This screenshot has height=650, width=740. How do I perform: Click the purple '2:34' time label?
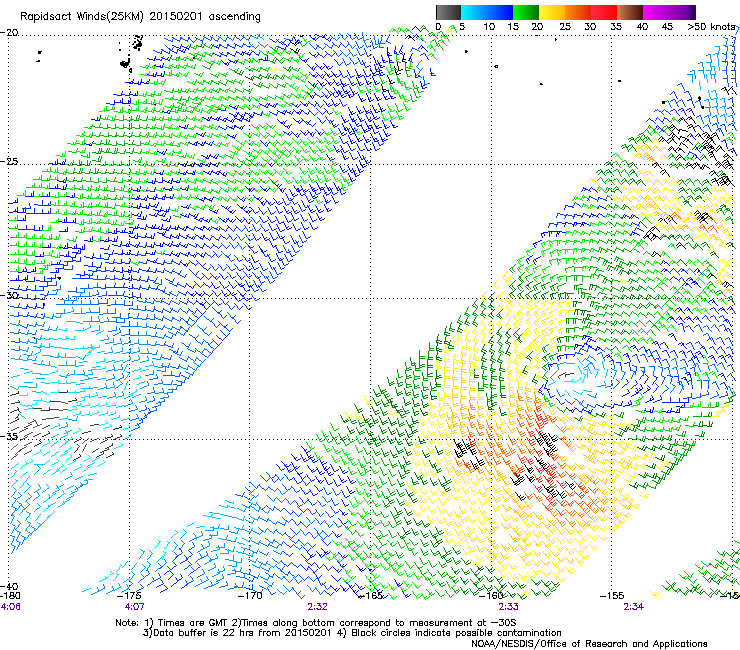click(x=633, y=607)
